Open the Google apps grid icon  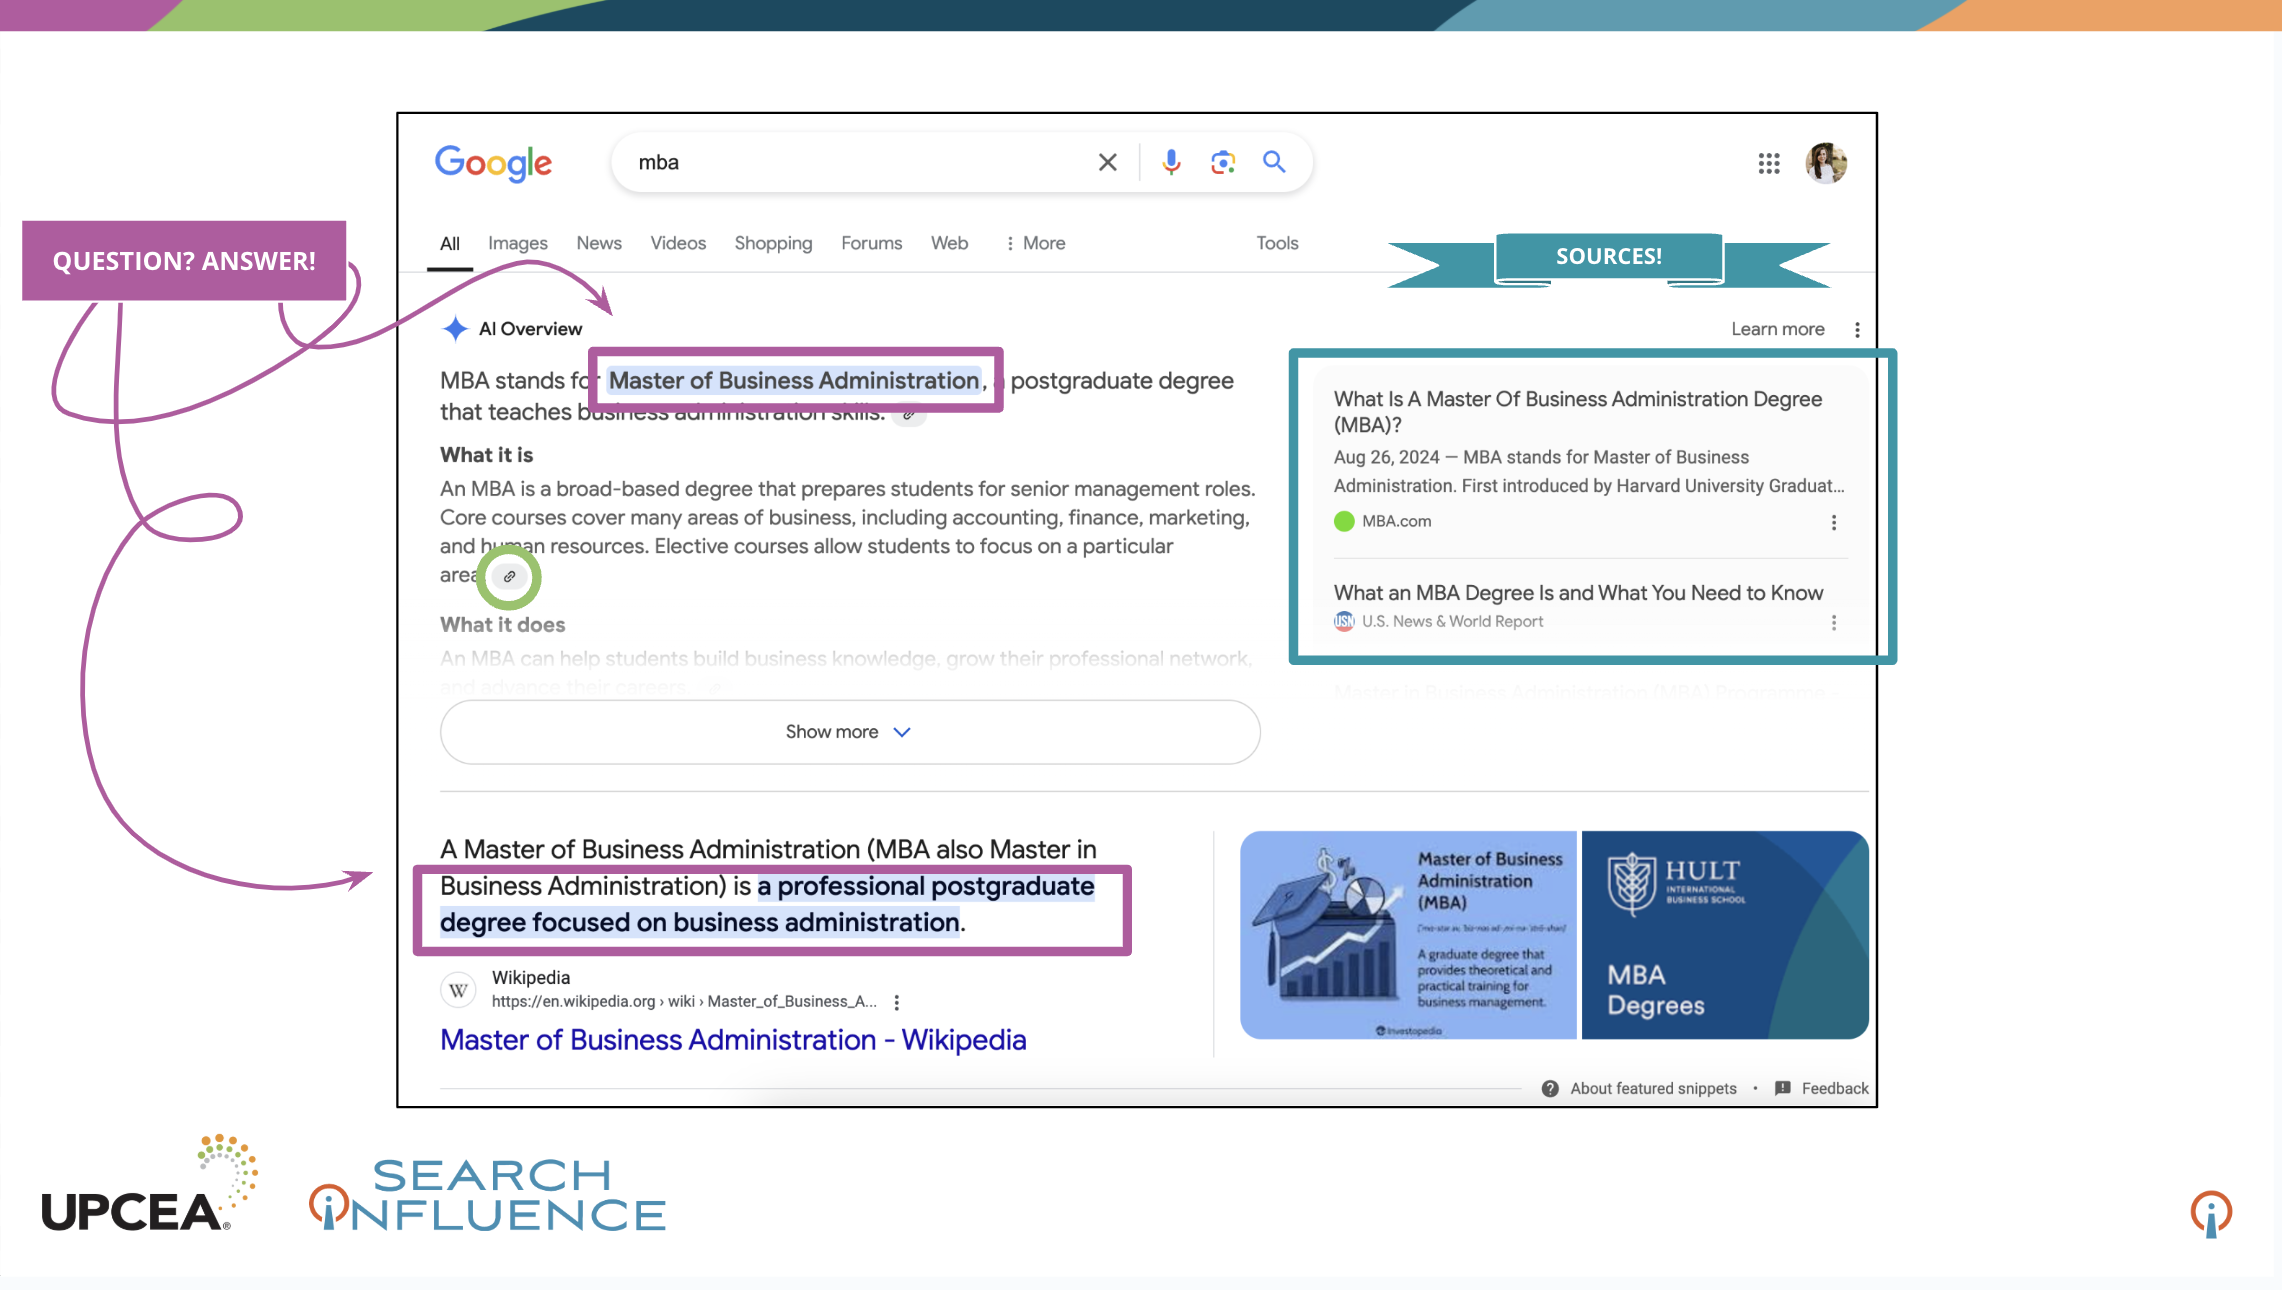[1768, 163]
